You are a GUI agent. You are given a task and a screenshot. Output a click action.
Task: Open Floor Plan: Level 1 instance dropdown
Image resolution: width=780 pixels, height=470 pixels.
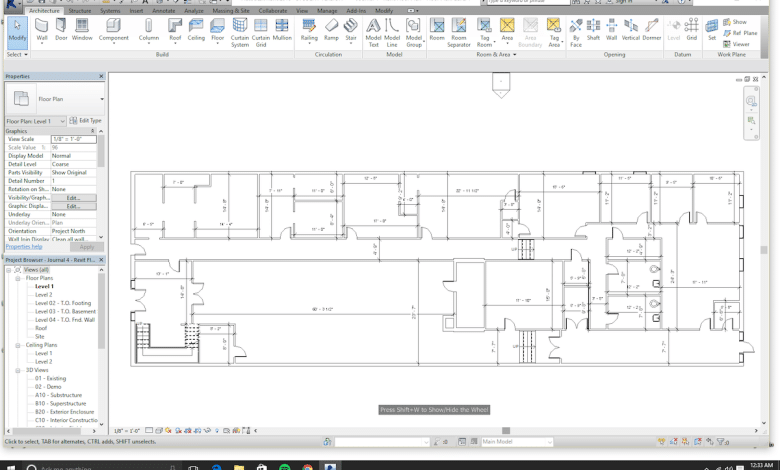[x=35, y=121]
